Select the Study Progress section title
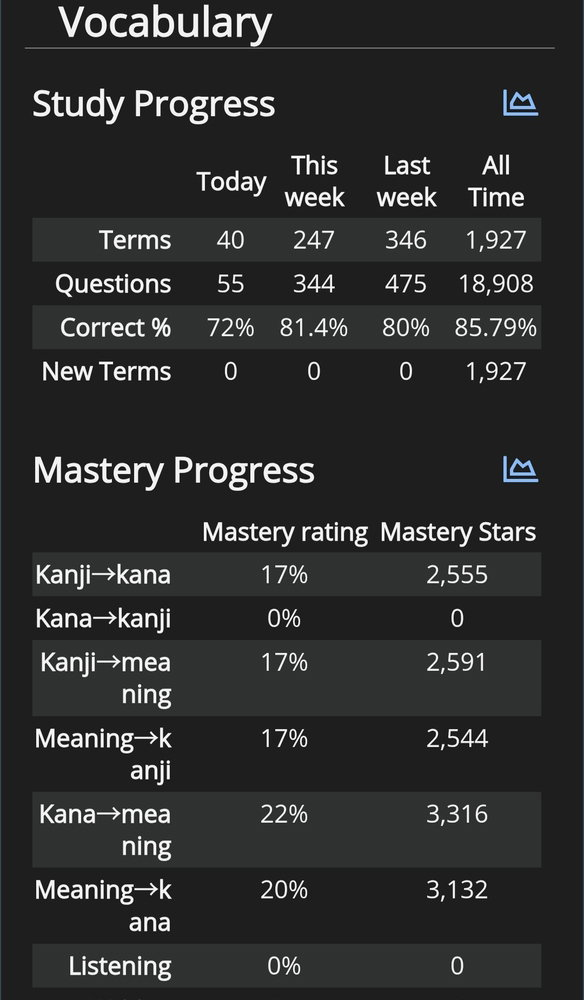Viewport: 584px width, 1000px height. point(154,104)
